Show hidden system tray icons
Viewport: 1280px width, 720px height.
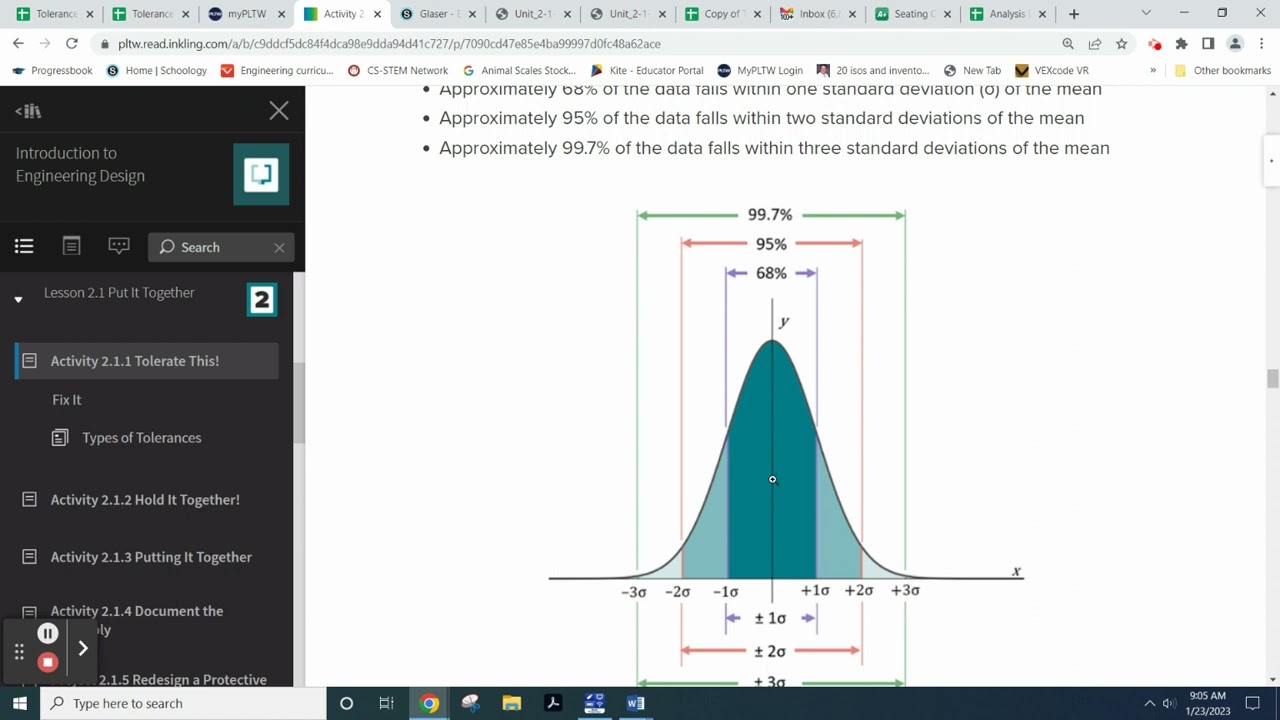click(1149, 703)
